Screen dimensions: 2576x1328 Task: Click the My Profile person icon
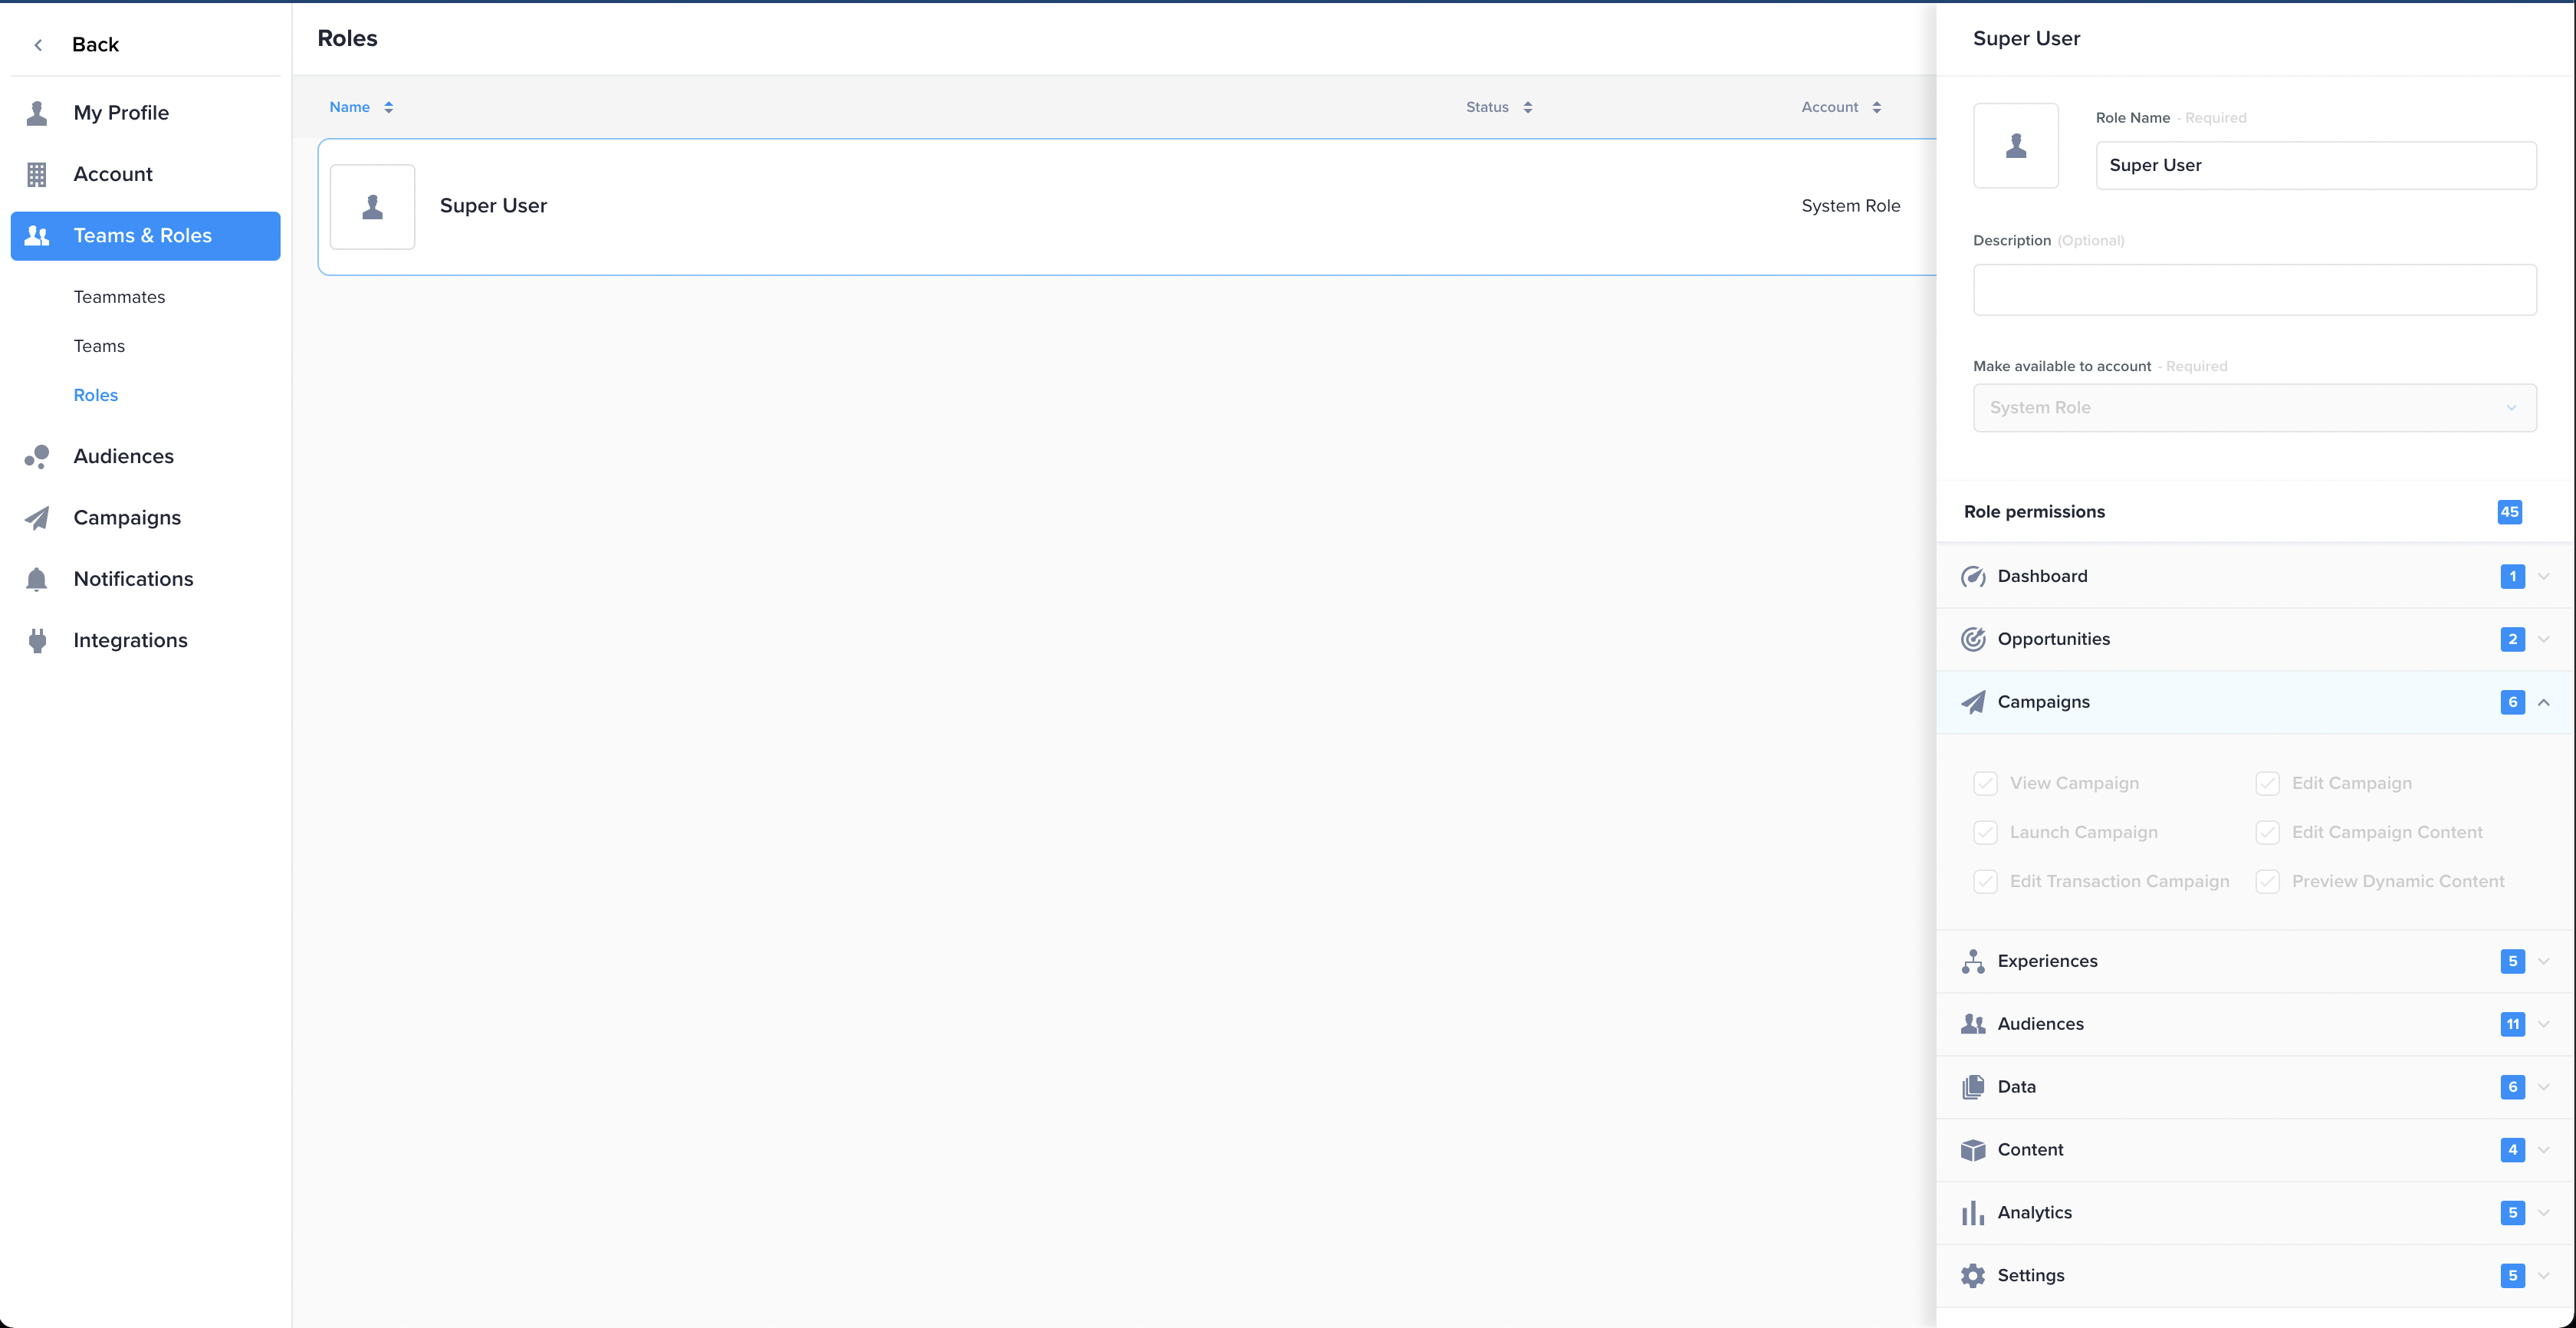[37, 113]
